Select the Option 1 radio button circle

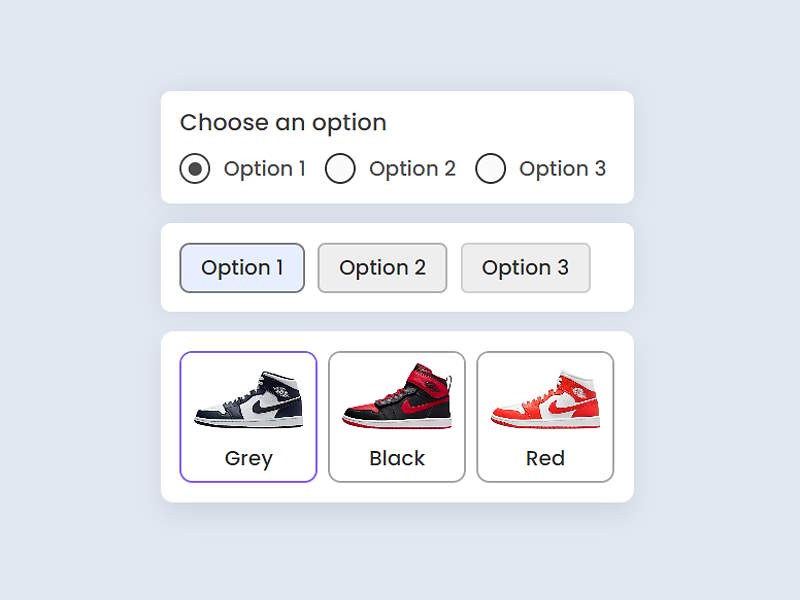click(x=195, y=169)
